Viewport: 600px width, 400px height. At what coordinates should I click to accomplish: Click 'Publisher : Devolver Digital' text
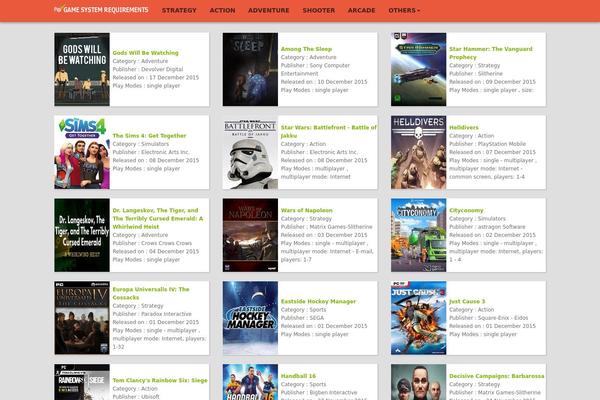tap(148, 69)
